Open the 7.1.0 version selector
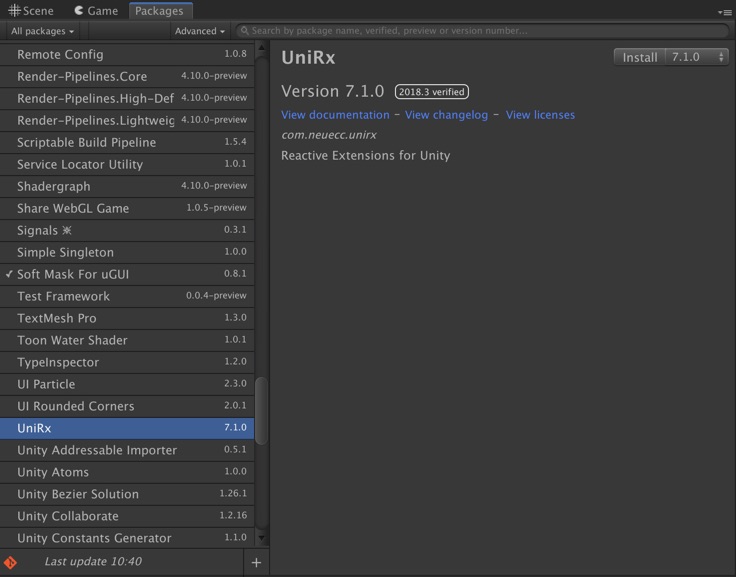 coord(698,57)
